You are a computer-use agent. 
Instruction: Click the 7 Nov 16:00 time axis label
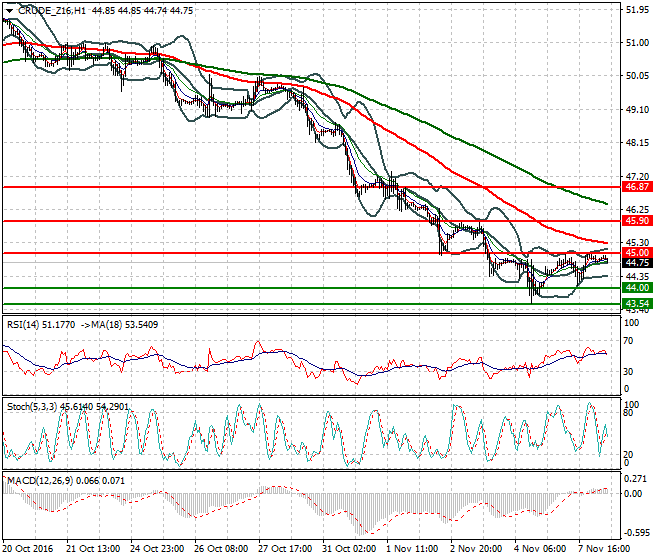point(604,549)
